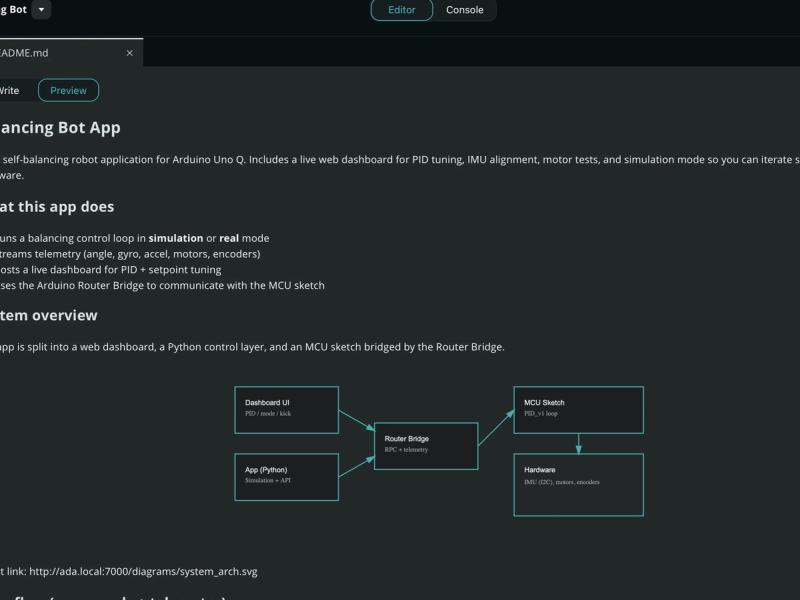Click the 'live dashboard for PID' bullet line
This screenshot has height=600, width=800.
(x=111, y=270)
